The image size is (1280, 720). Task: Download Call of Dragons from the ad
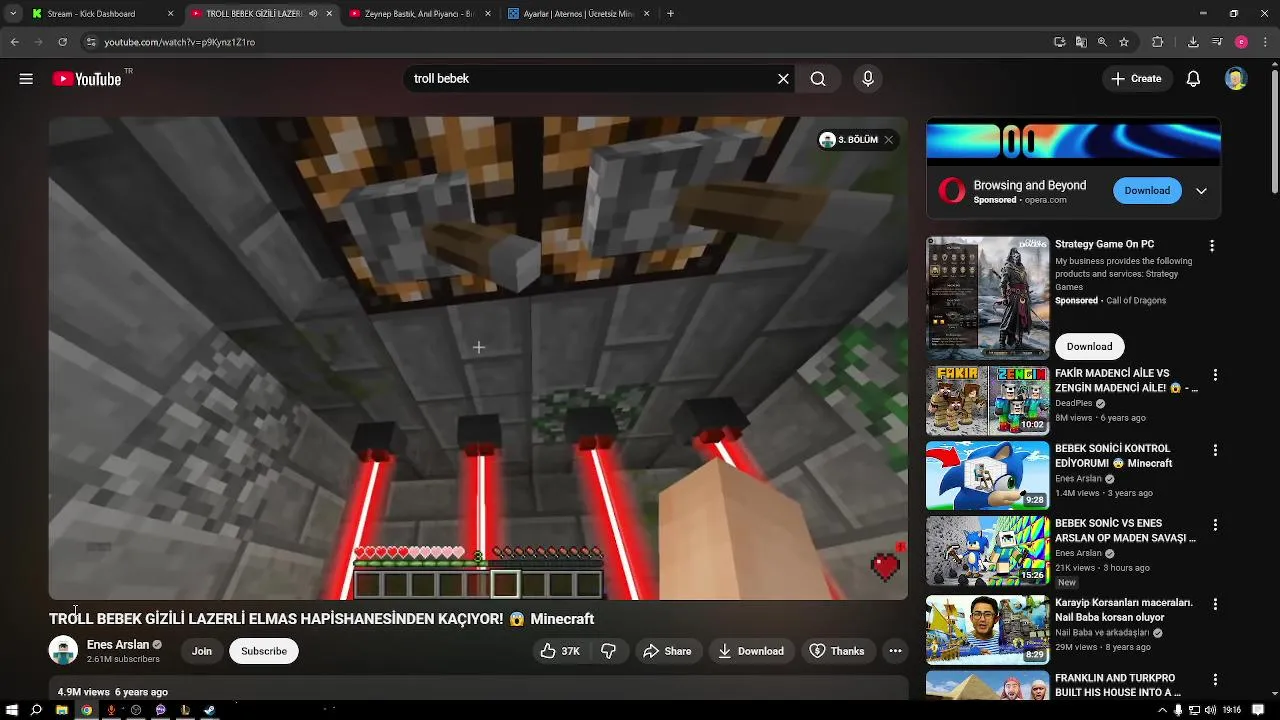[x=1089, y=346]
